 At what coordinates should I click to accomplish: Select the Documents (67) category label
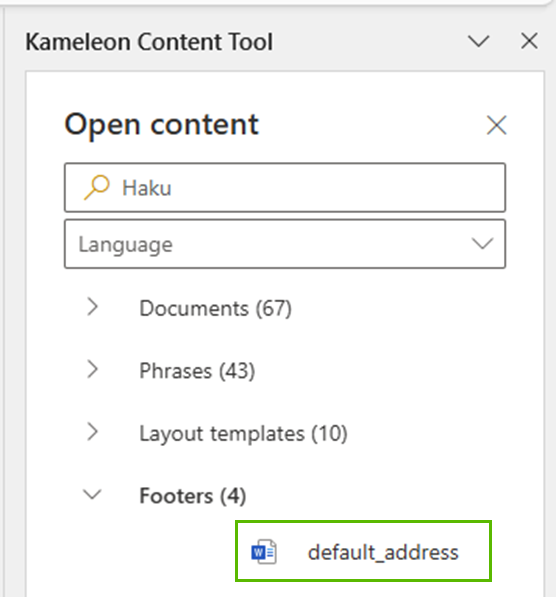(216, 308)
